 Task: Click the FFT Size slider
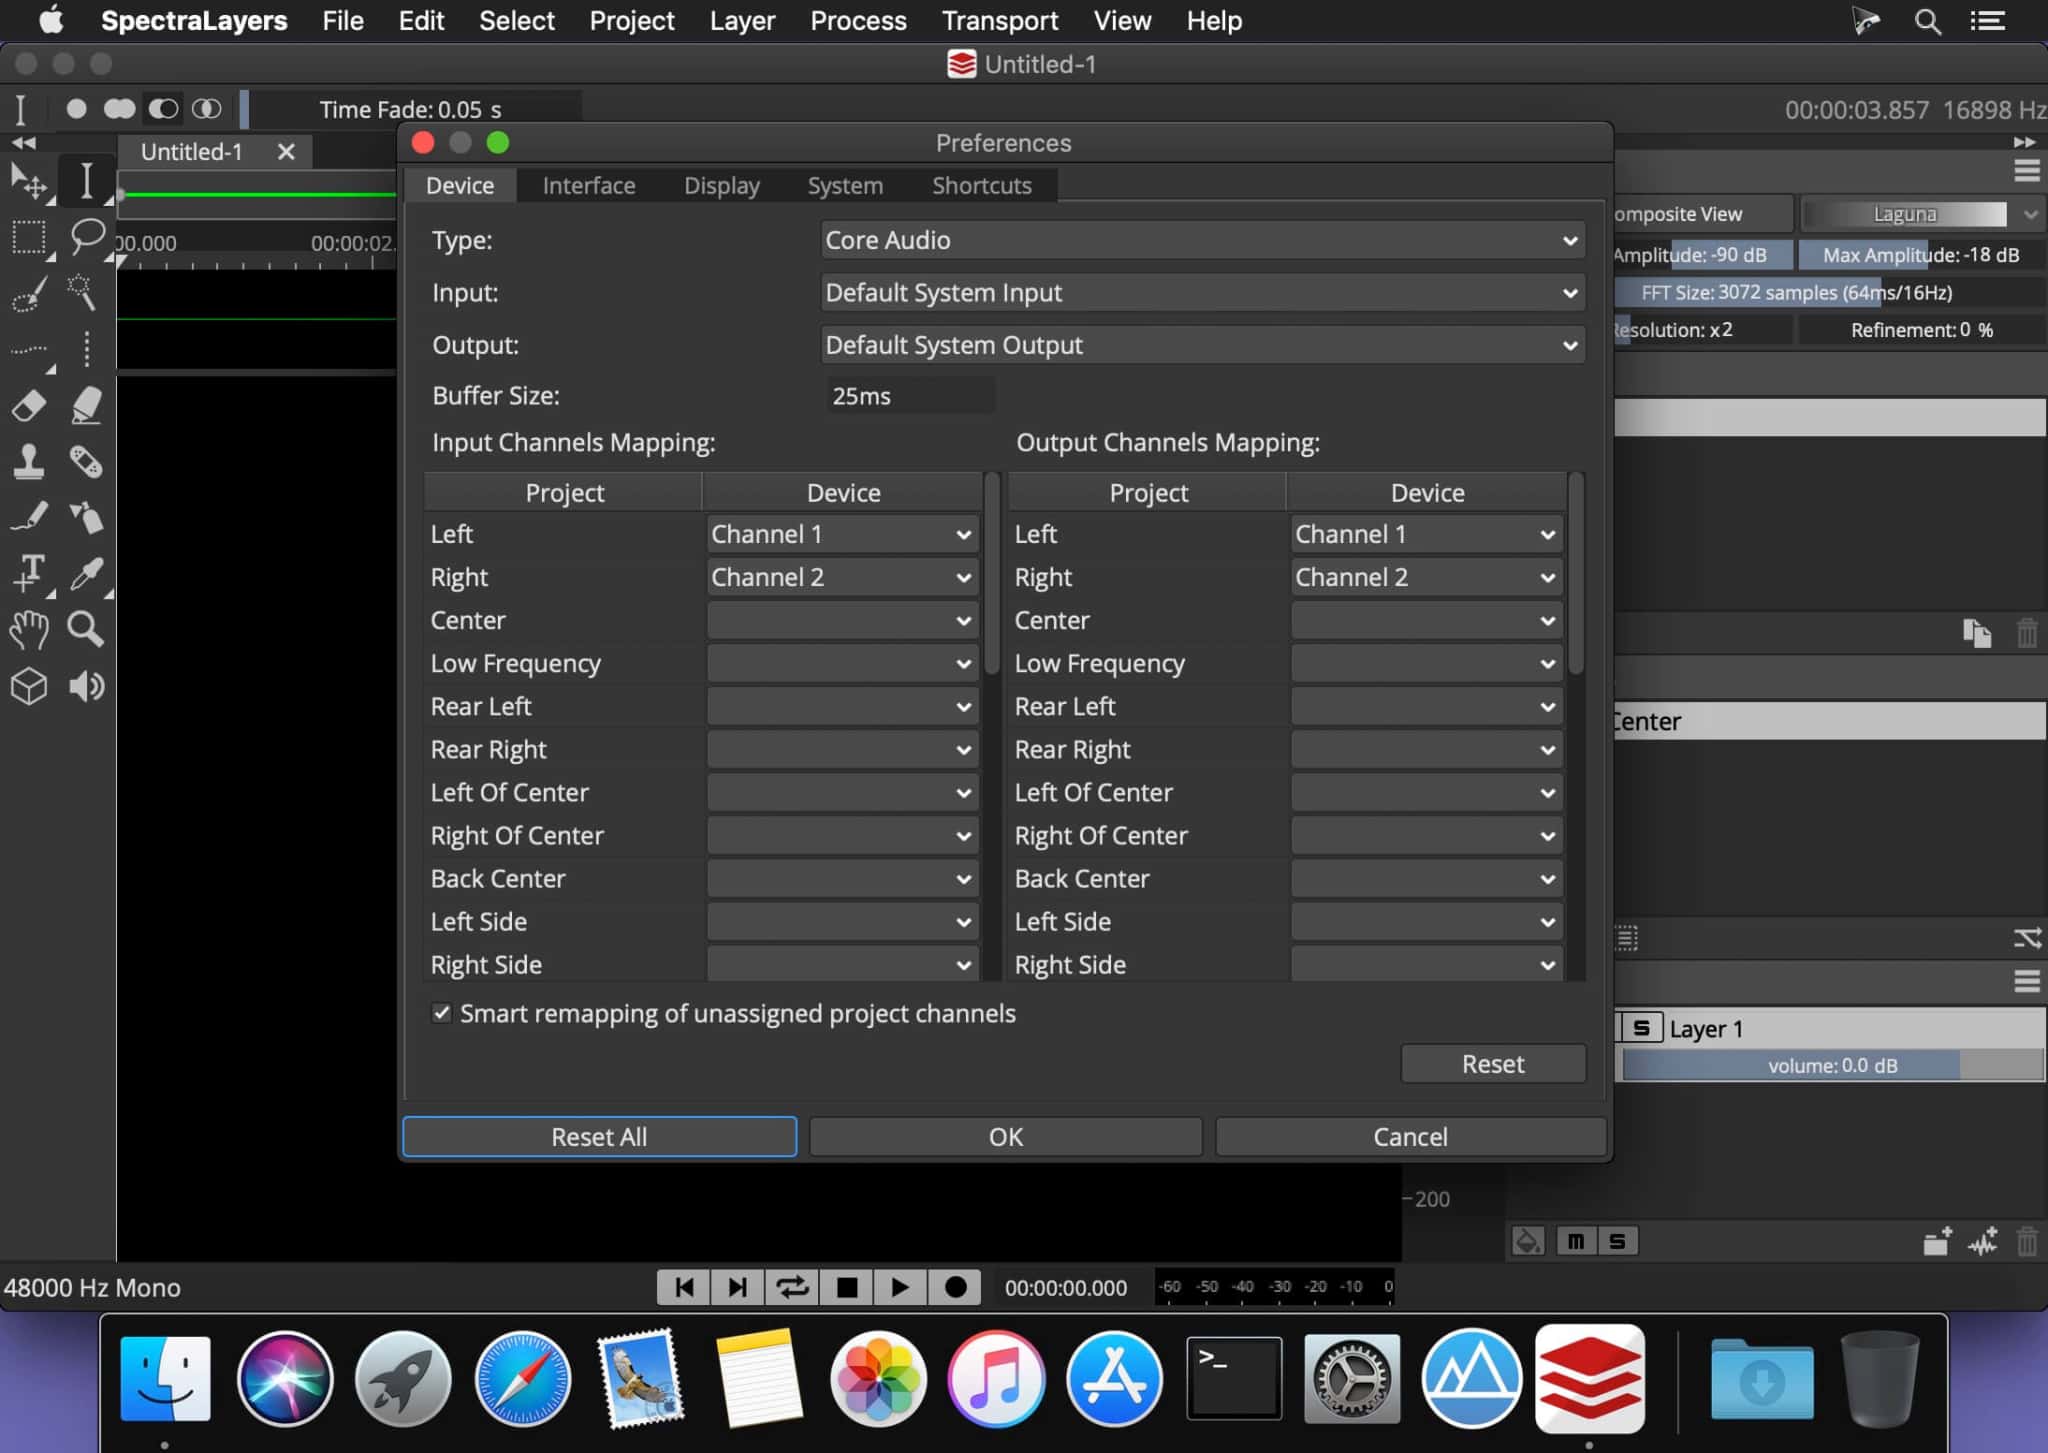[1828, 292]
